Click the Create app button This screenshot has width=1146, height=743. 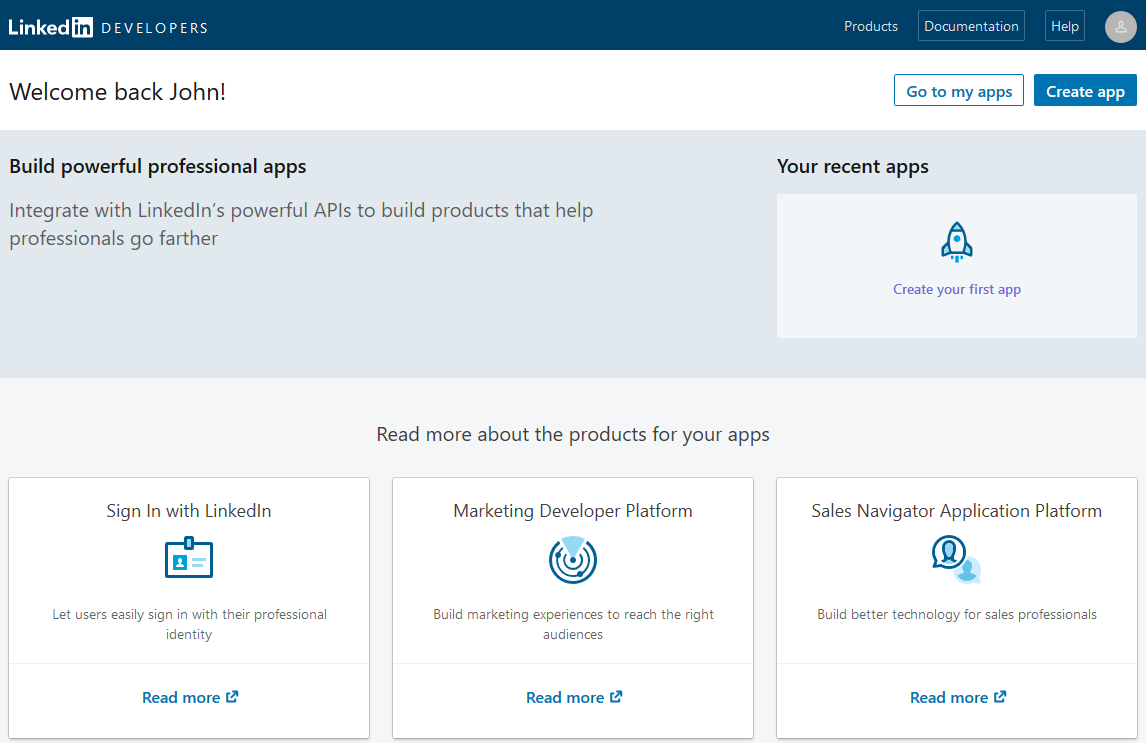[1085, 91]
